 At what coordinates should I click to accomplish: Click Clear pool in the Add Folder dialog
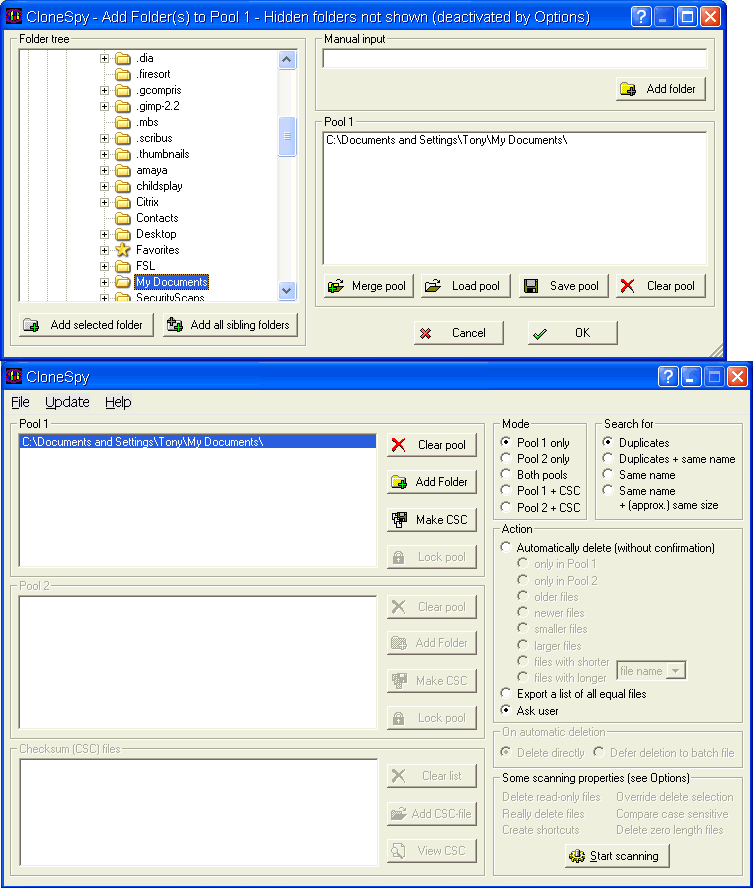661,286
